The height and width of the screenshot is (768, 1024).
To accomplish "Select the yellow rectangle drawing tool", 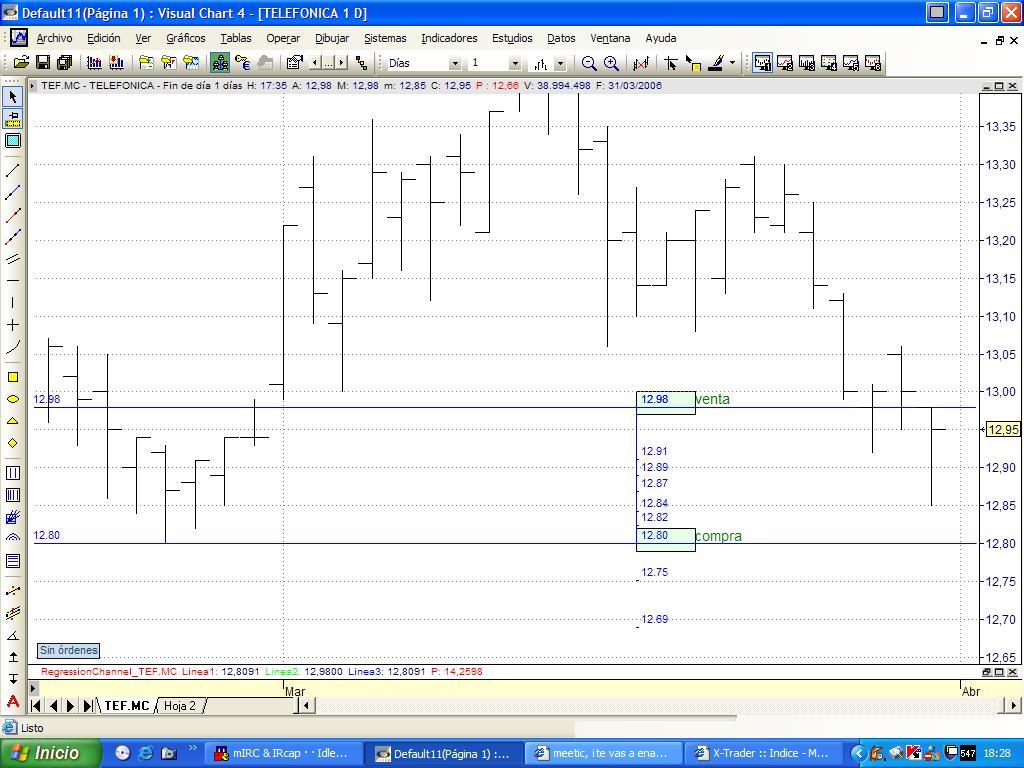I will [12, 377].
